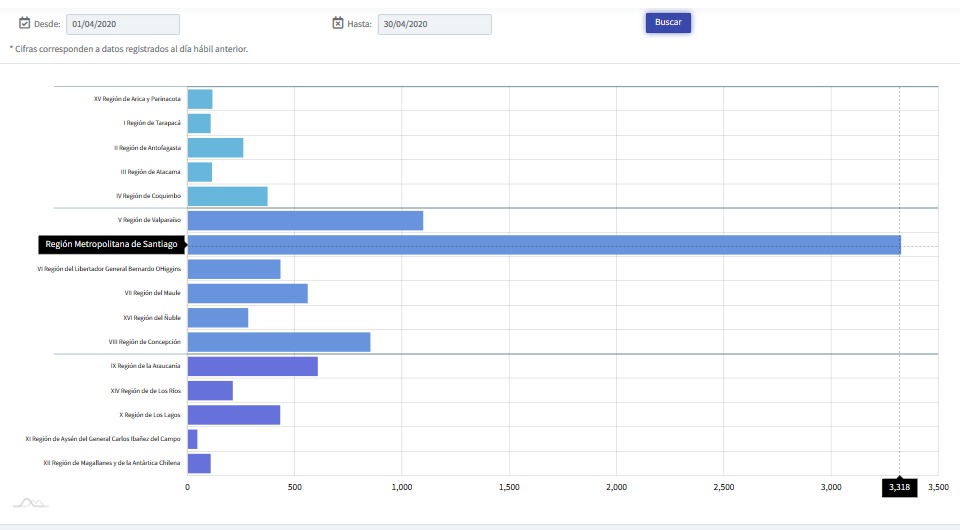Click the Región Metropolitana de Santiago tooltip label

click(x=111, y=245)
